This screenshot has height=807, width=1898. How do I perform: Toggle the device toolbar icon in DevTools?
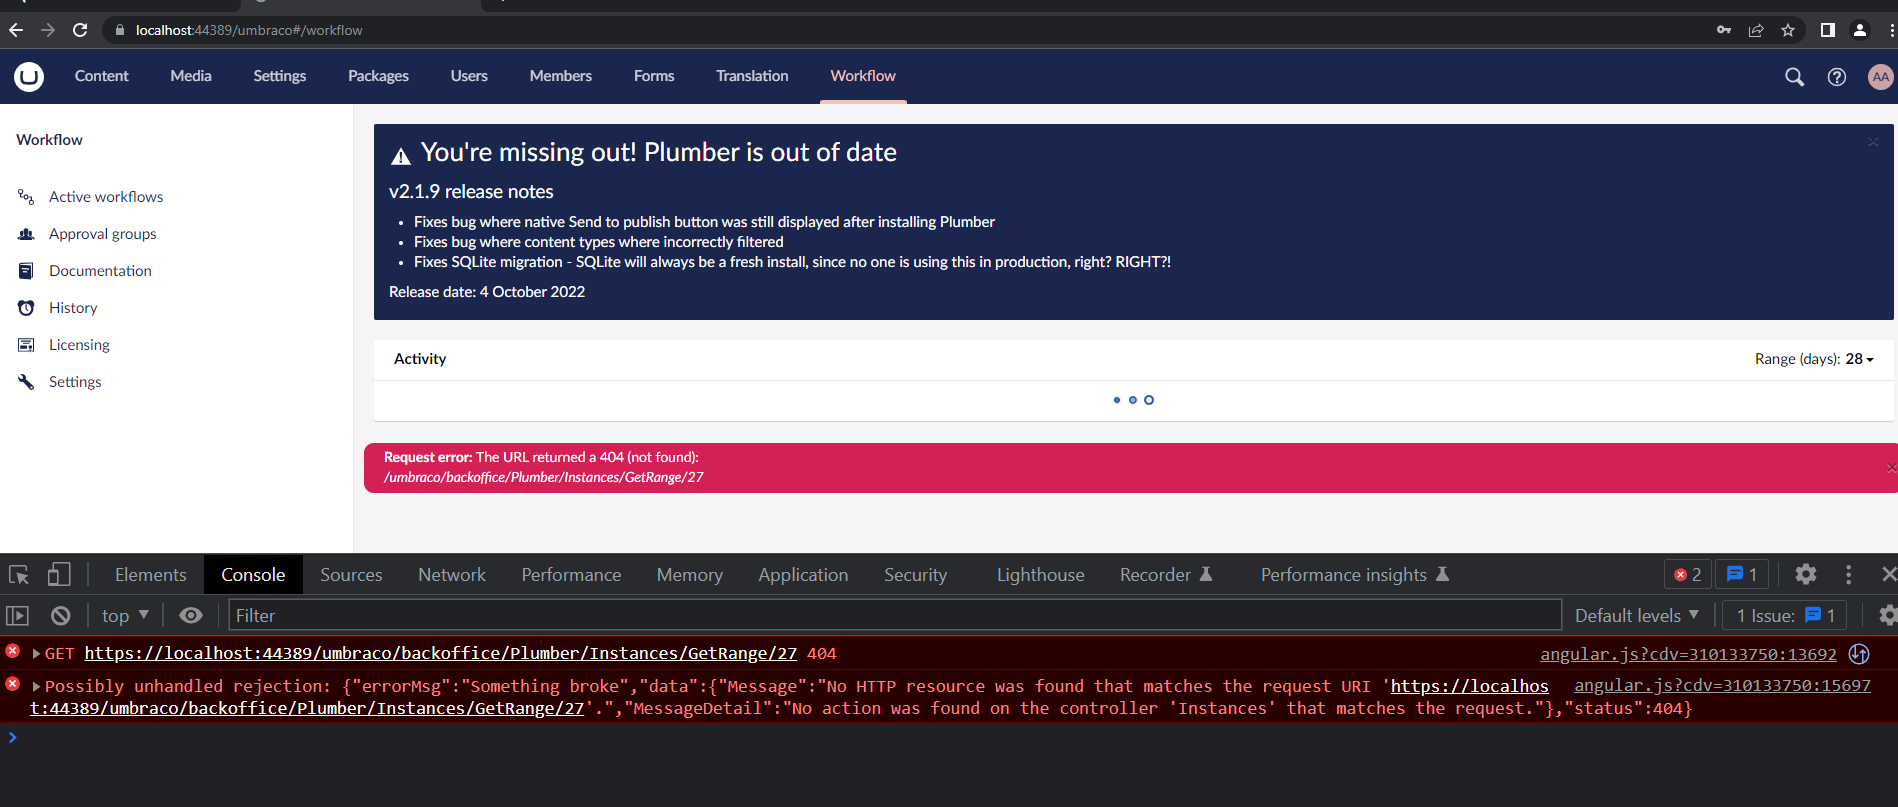point(59,574)
